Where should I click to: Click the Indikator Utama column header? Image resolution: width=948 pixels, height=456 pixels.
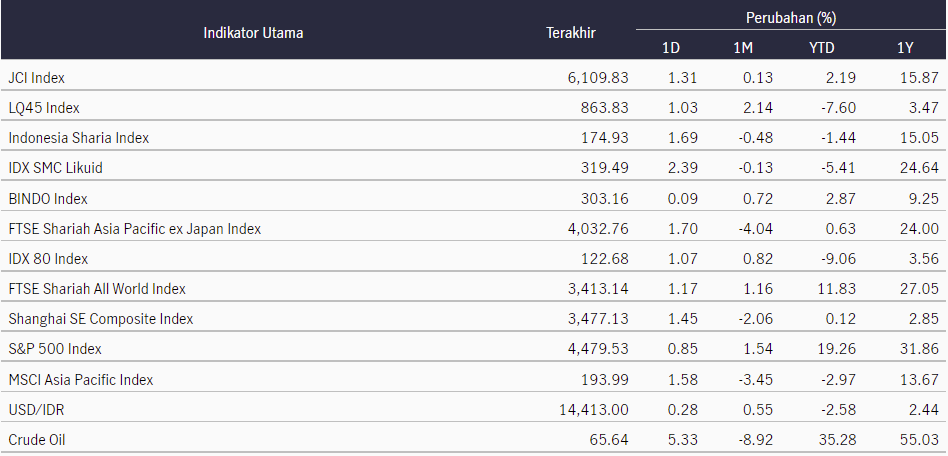(x=253, y=33)
